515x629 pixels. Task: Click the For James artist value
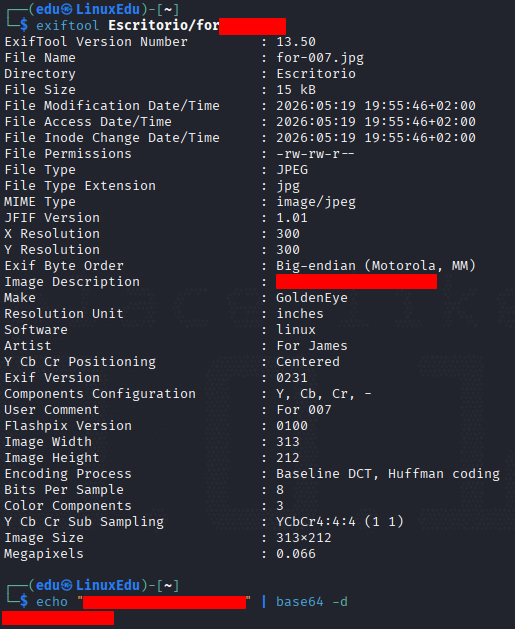click(312, 346)
